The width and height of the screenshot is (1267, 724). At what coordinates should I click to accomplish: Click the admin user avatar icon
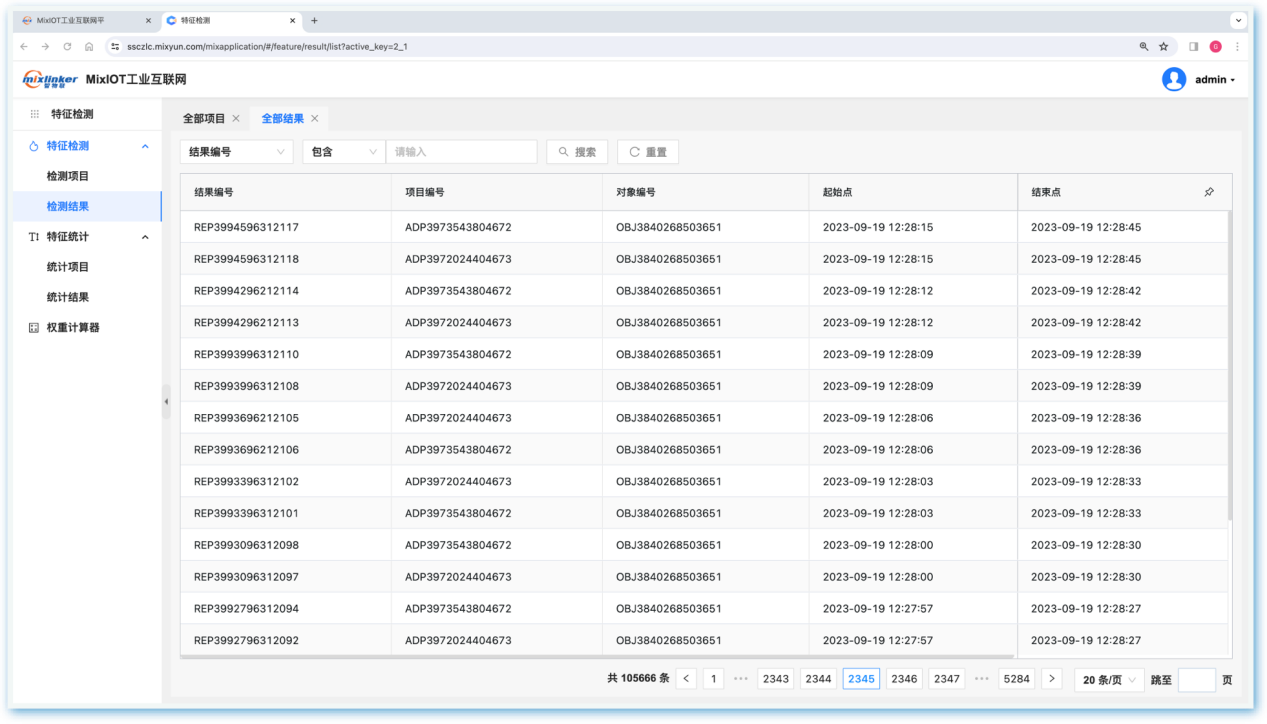click(1174, 80)
